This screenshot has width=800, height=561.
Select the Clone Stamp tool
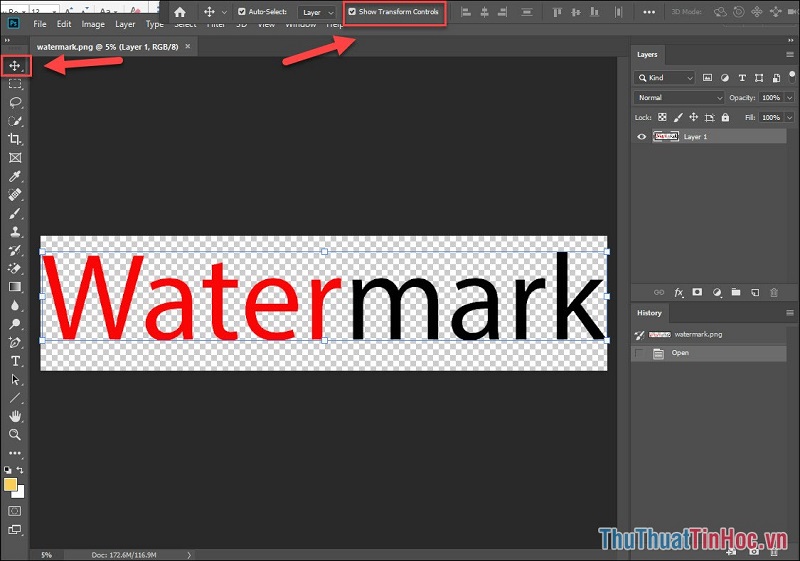(15, 232)
